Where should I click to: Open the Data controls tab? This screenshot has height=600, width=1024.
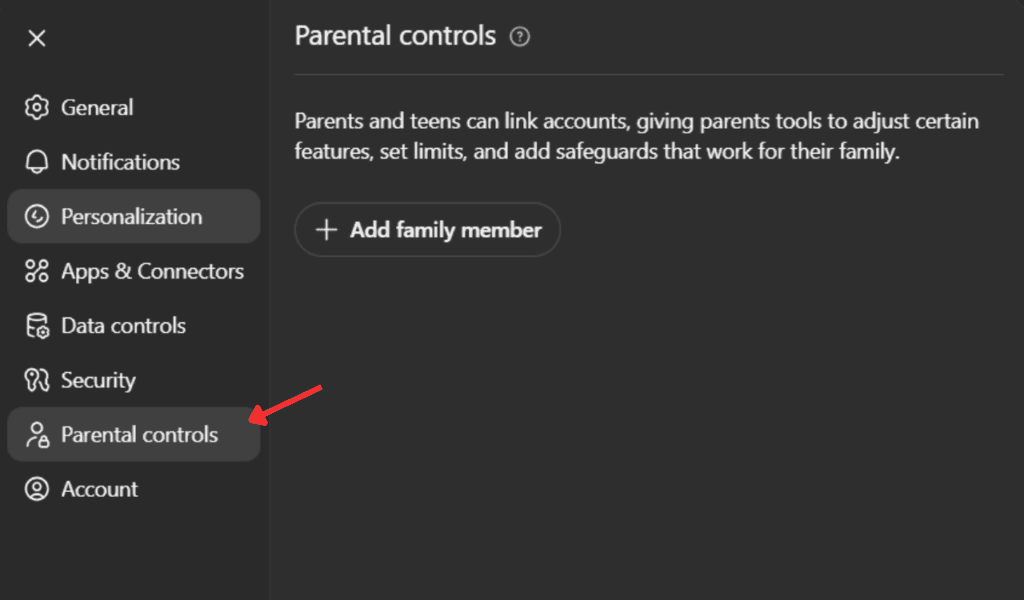[123, 326]
